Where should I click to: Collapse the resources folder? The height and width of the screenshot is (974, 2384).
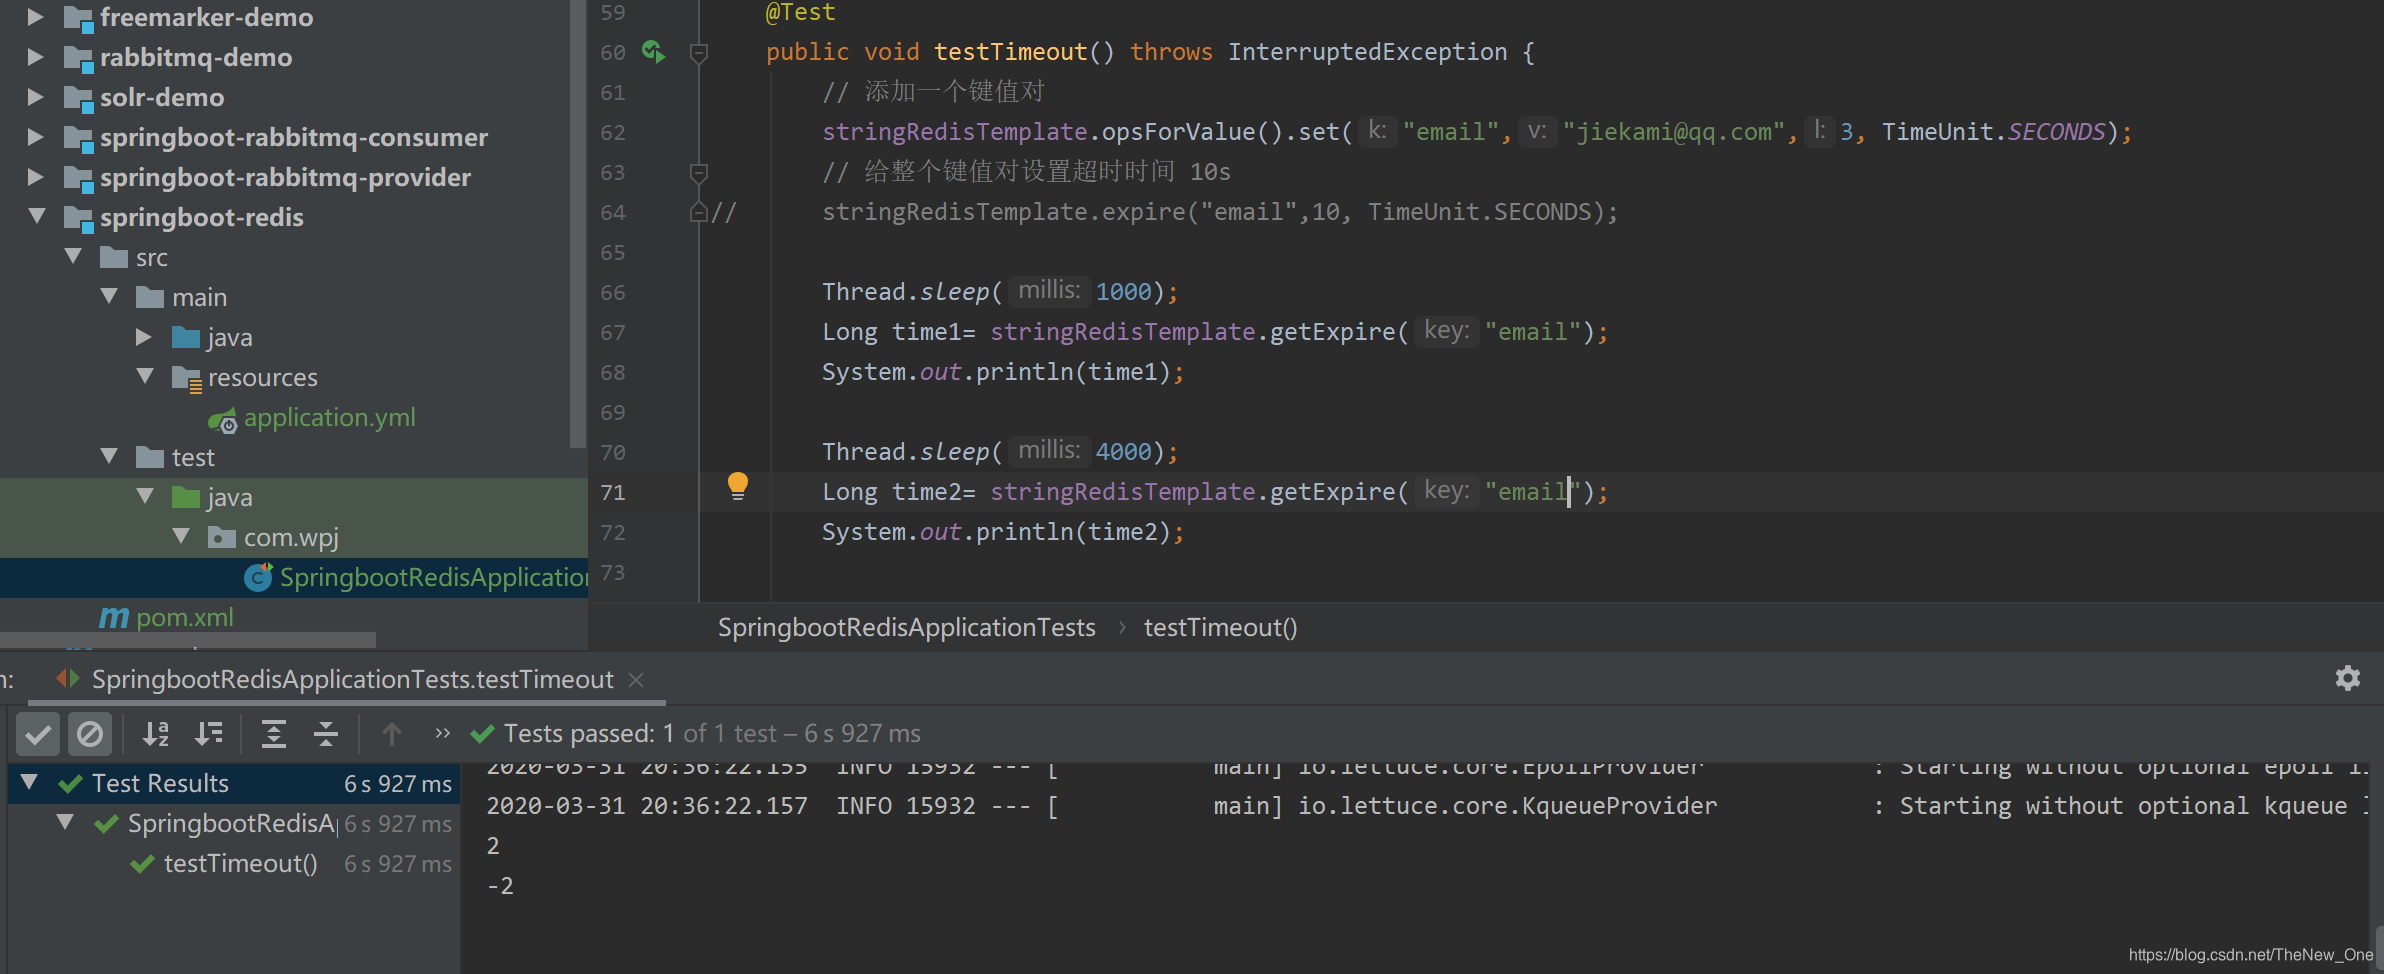(145, 376)
